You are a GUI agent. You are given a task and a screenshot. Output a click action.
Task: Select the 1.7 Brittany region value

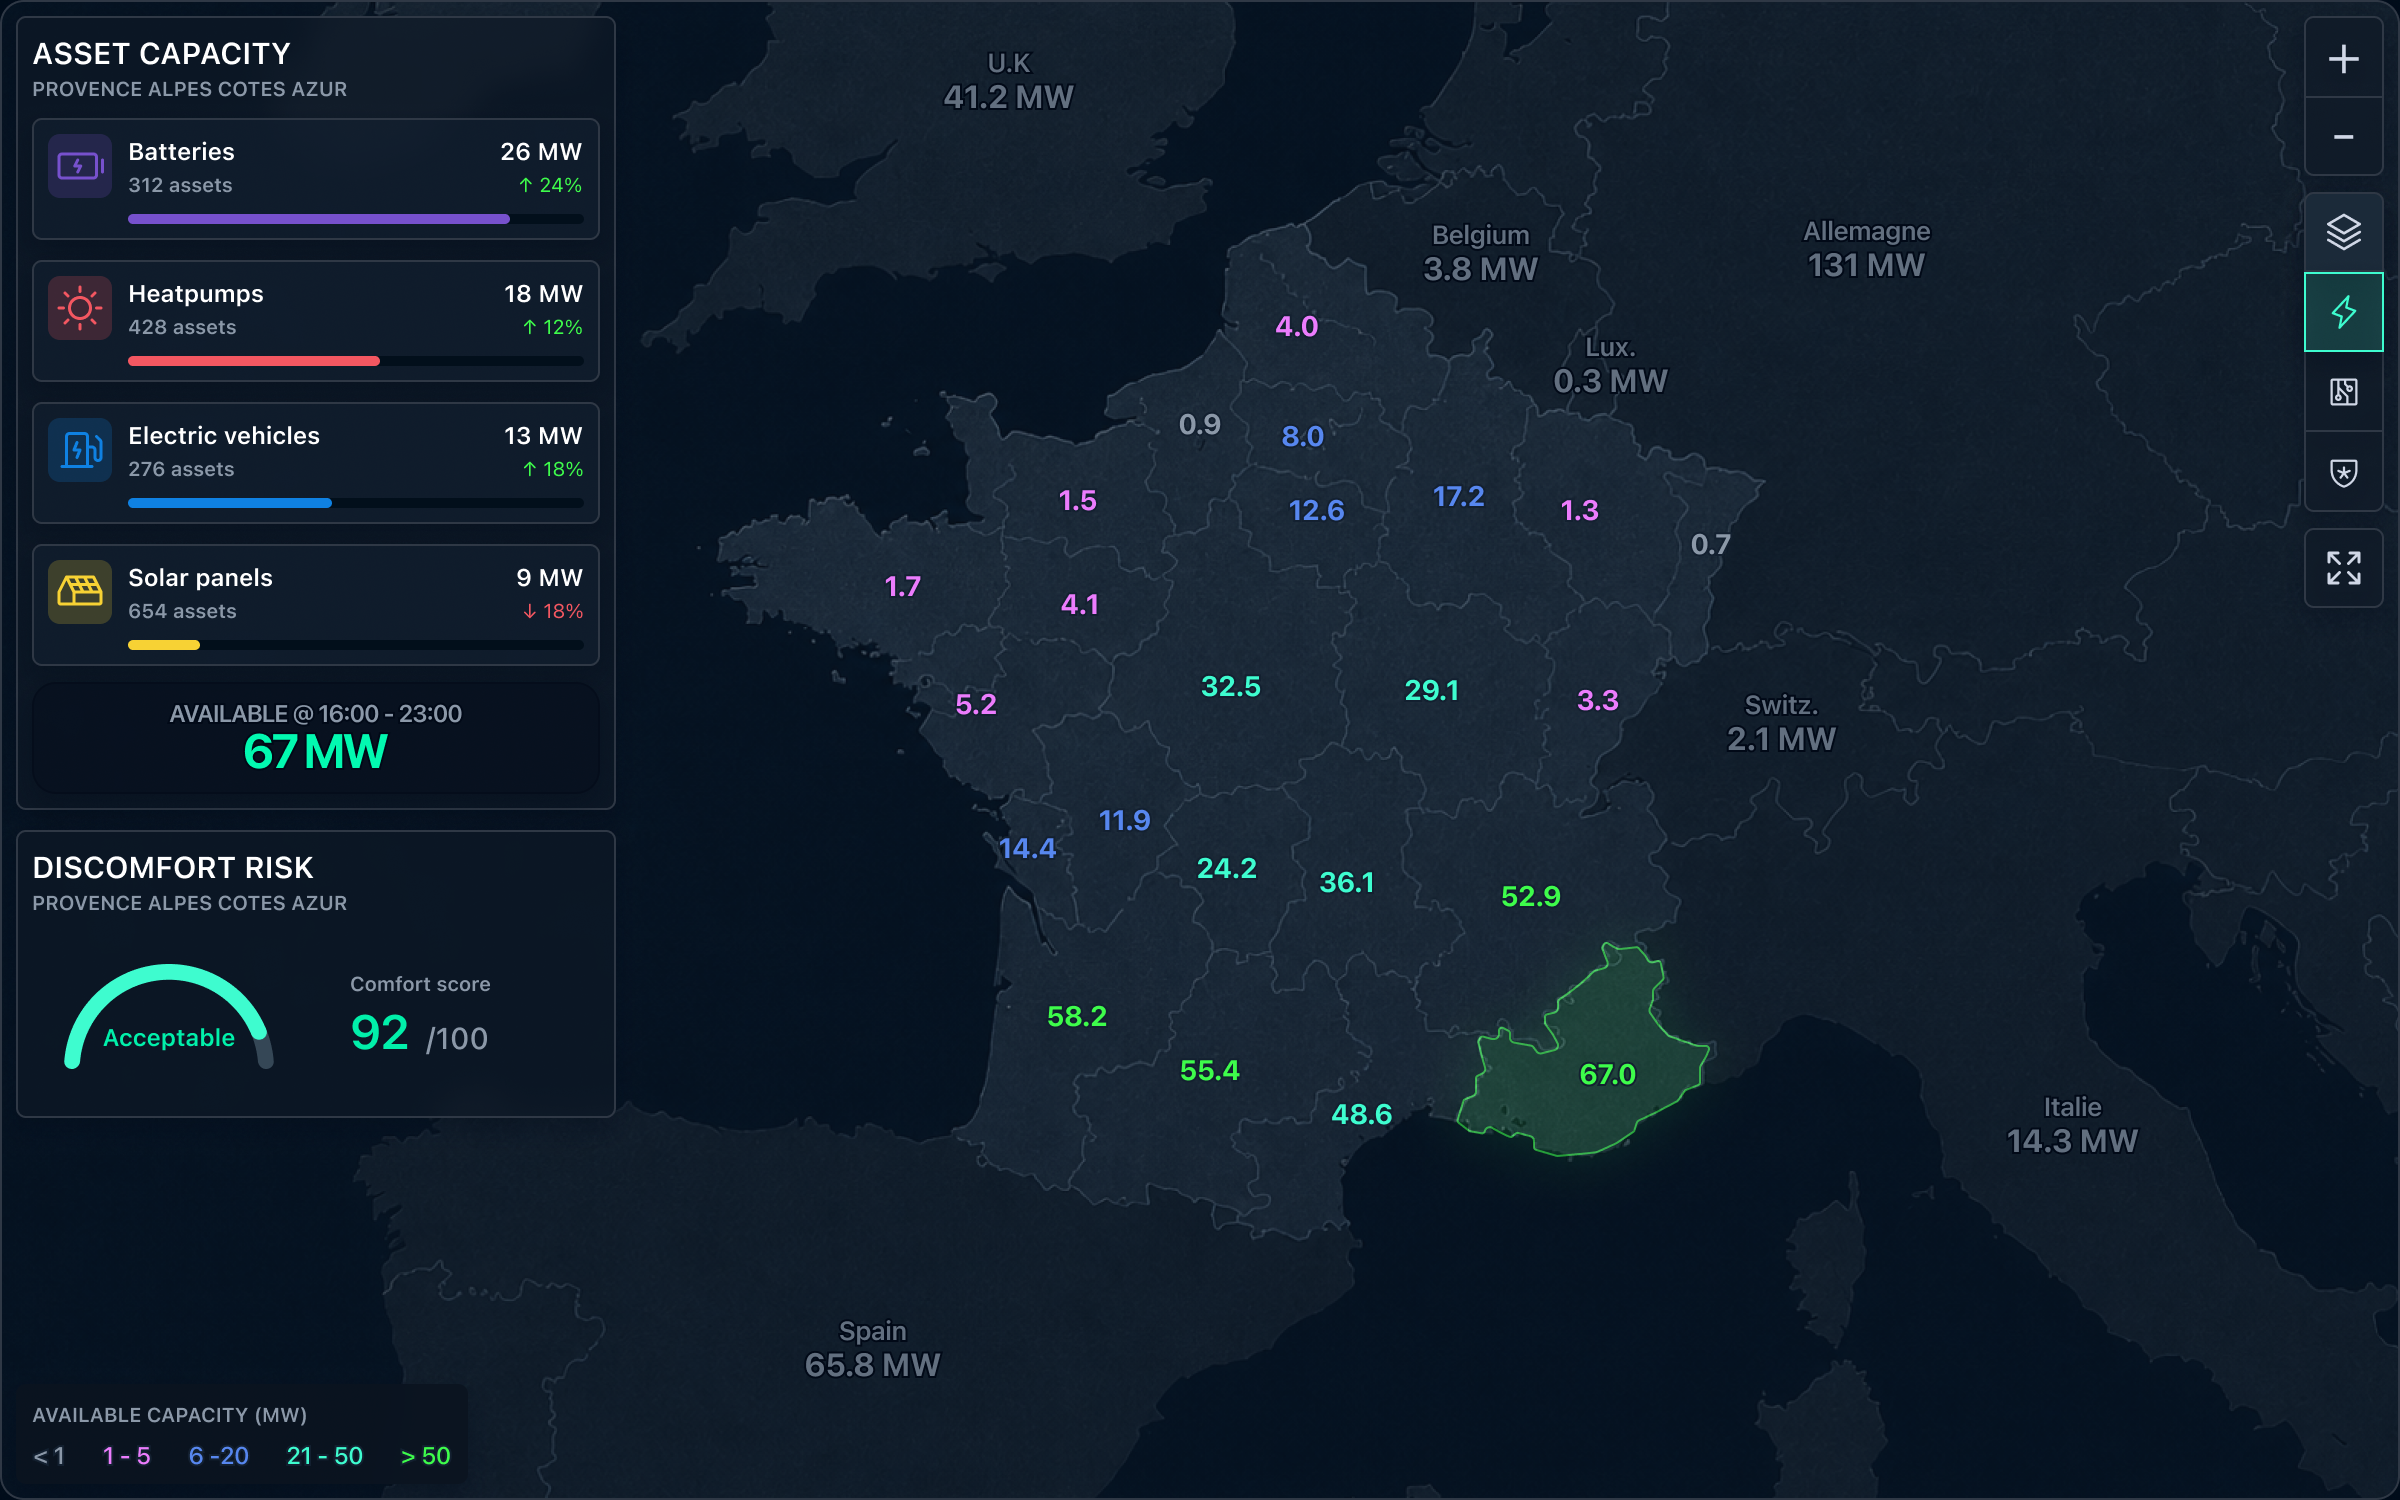(x=902, y=586)
